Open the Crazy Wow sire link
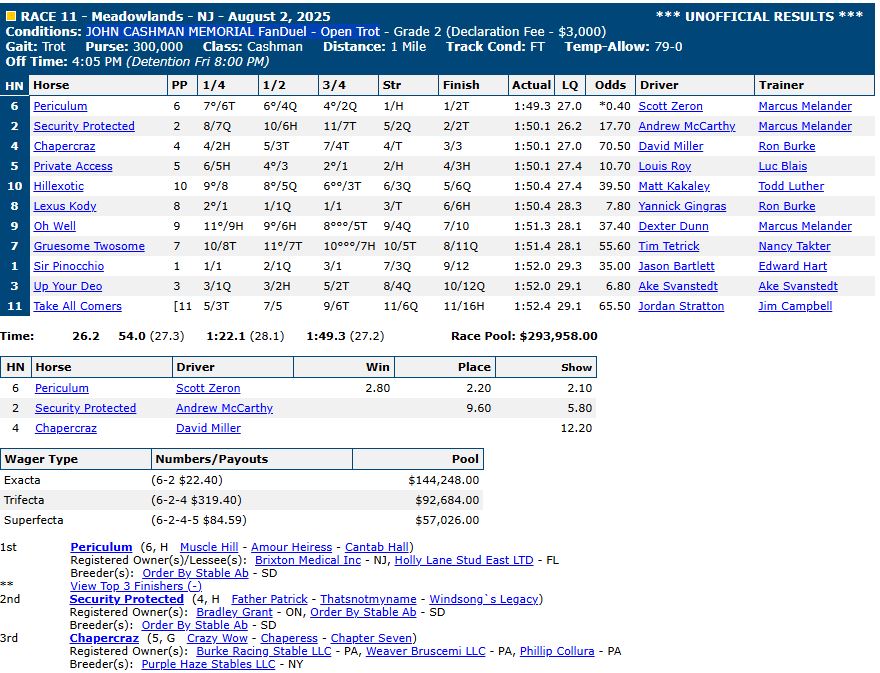 point(217,638)
